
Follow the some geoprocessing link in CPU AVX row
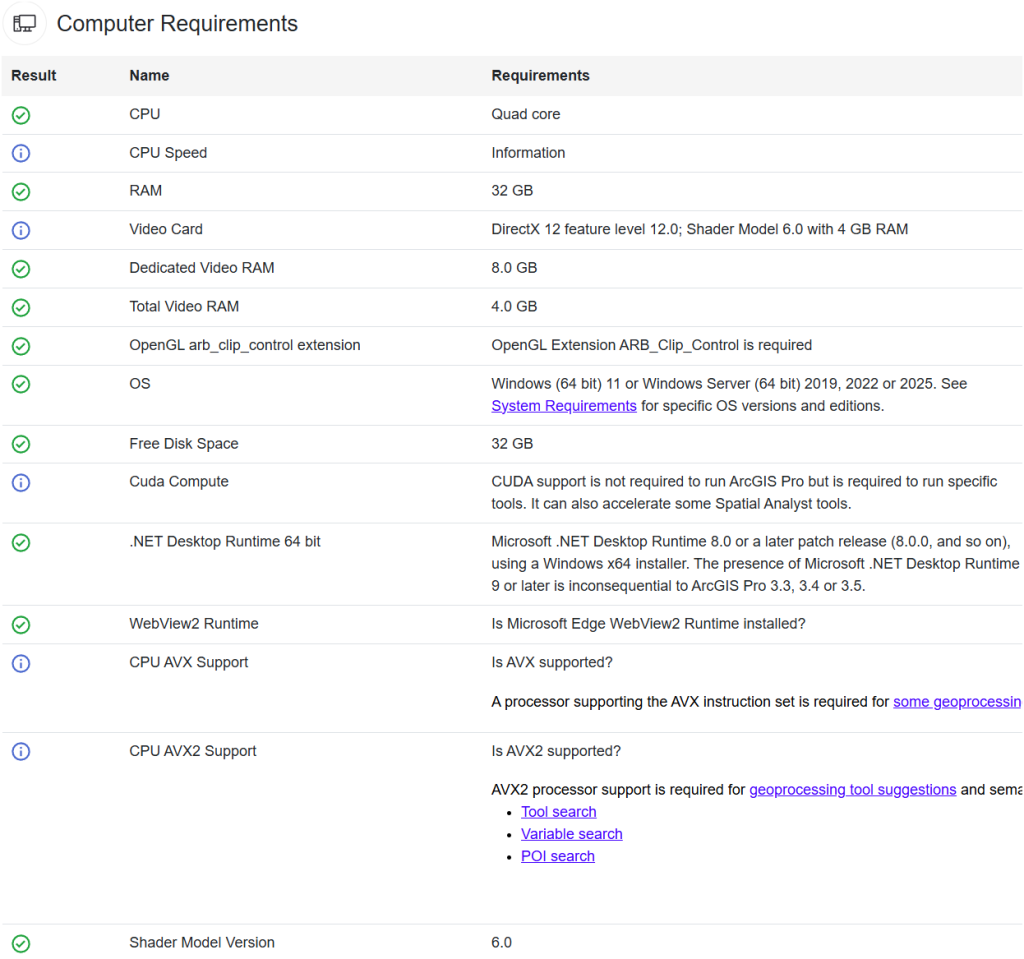(x=956, y=701)
